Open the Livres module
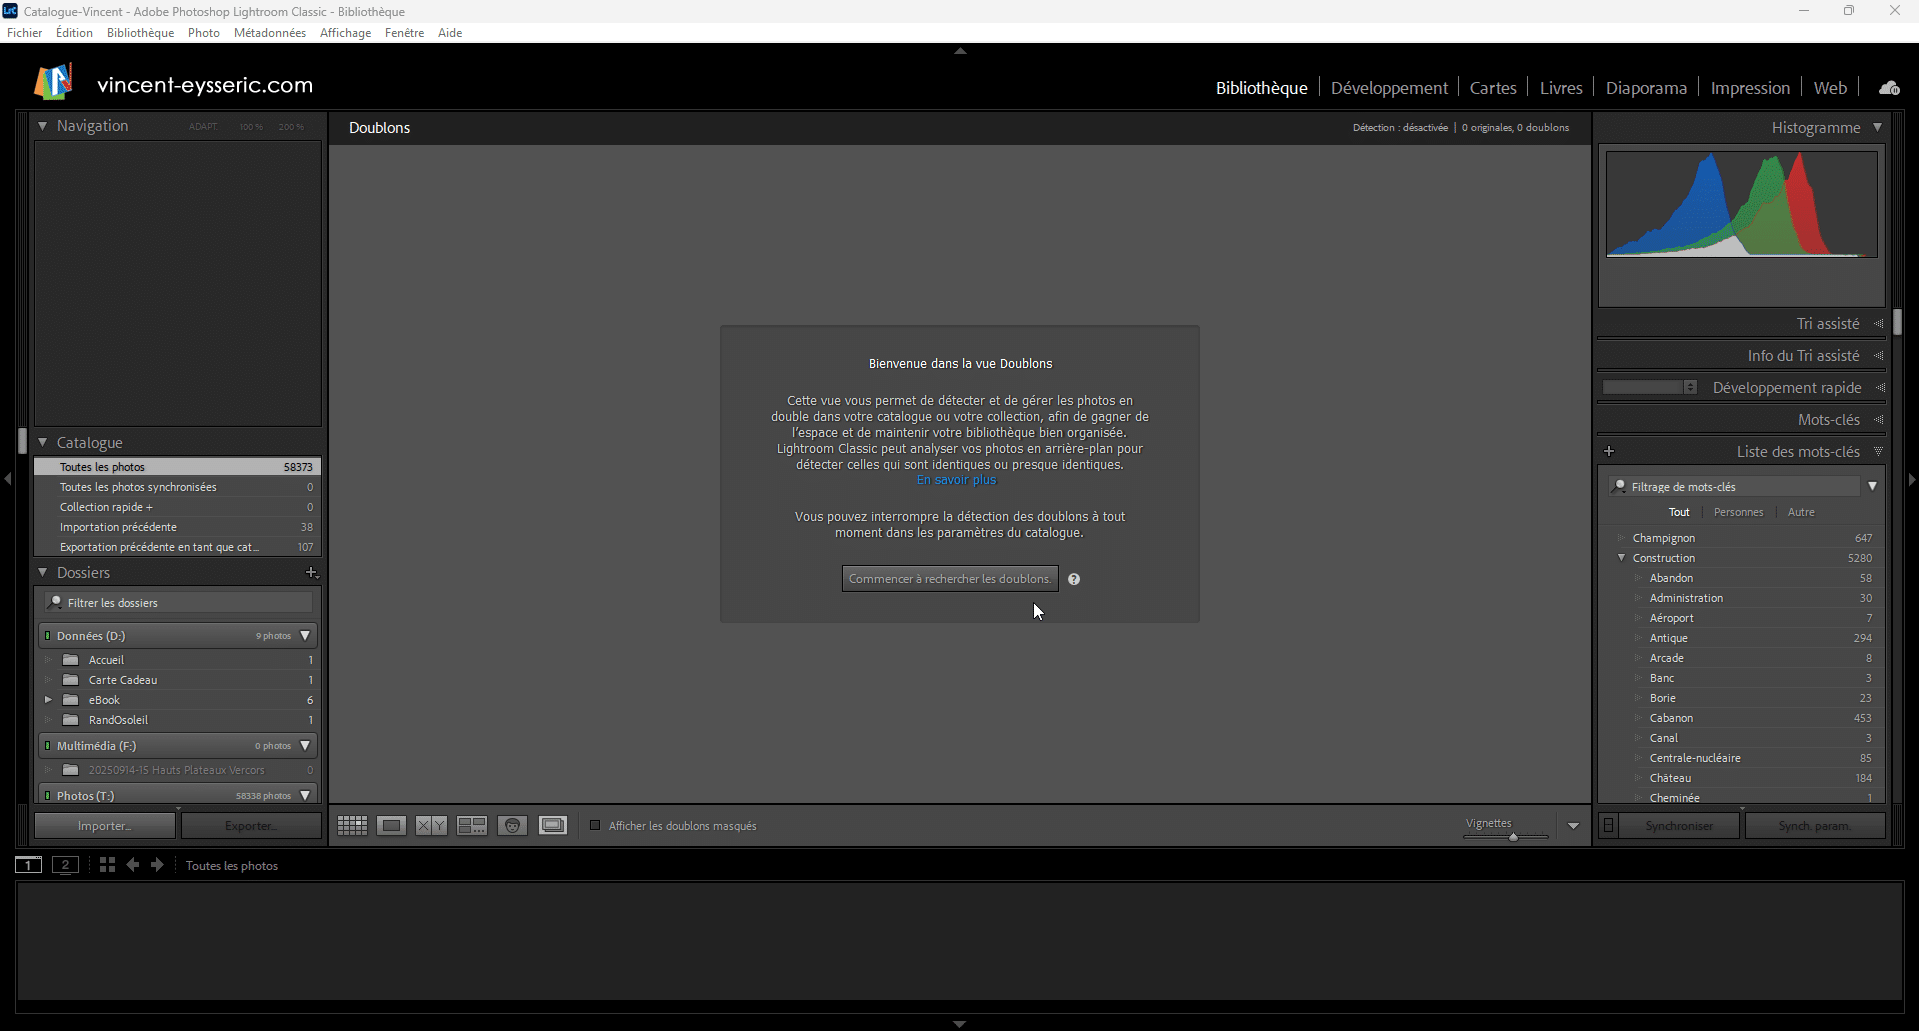1919x1031 pixels. 1561,88
